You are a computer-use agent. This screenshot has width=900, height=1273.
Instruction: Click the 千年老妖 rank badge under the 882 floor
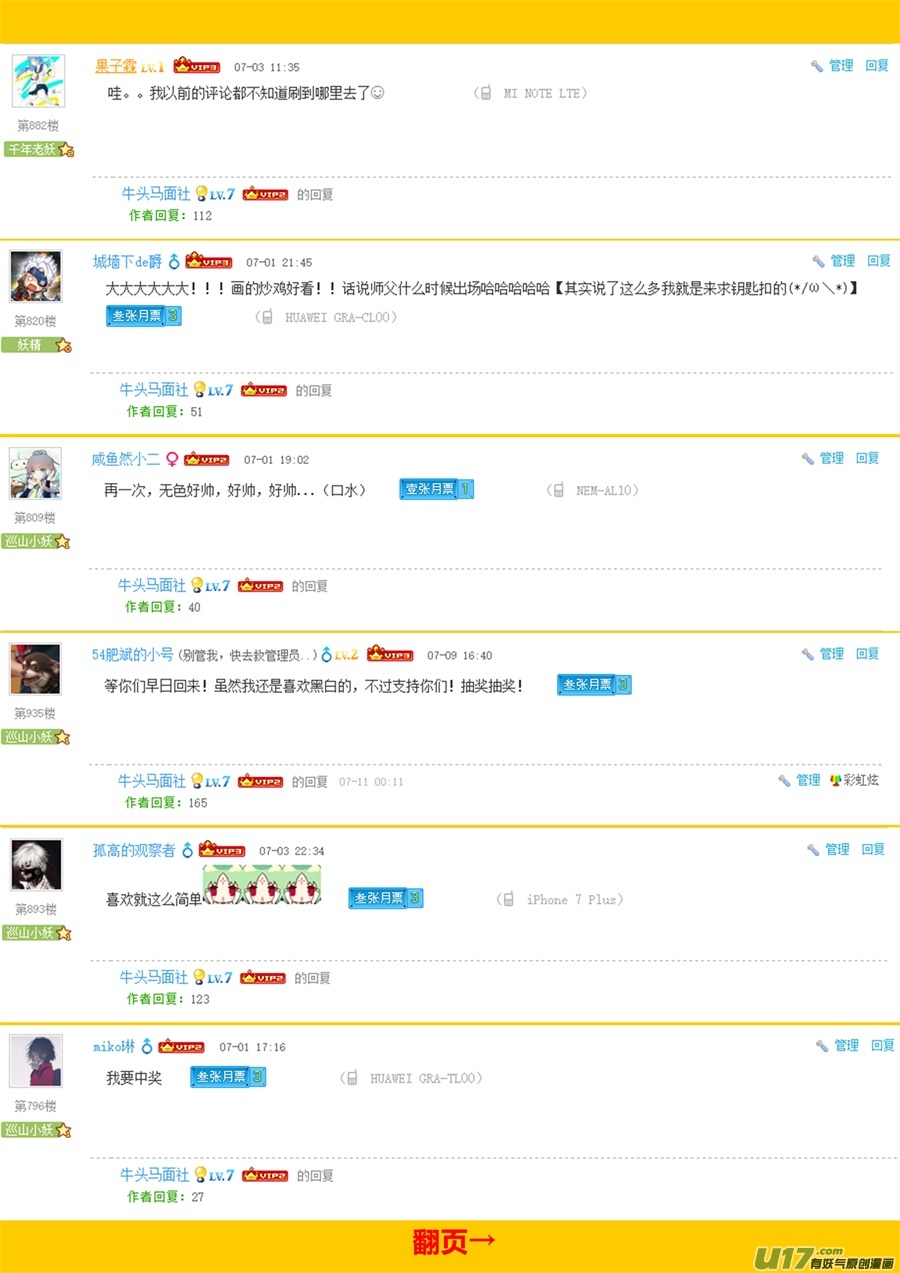point(40,149)
